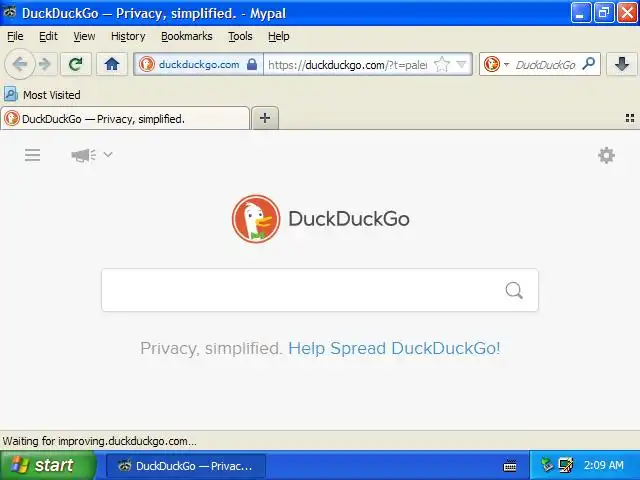Show all tabs grid button
The width and height of the screenshot is (640, 480).
[x=630, y=118]
